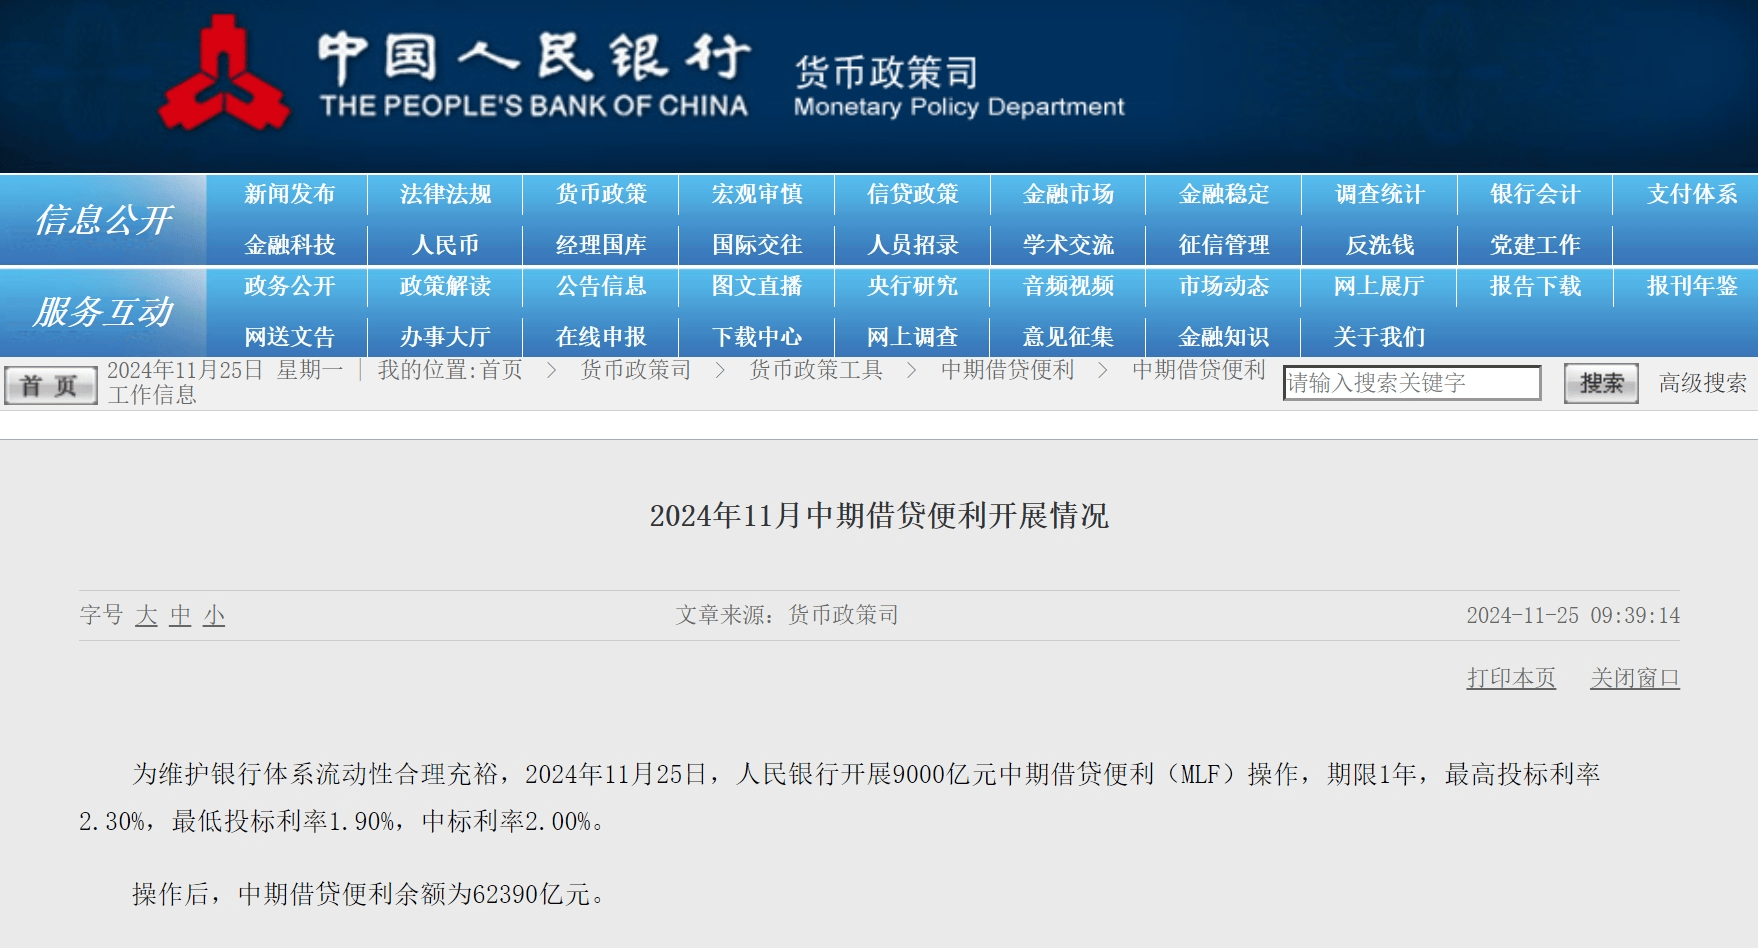Set font size to 大

coord(146,615)
